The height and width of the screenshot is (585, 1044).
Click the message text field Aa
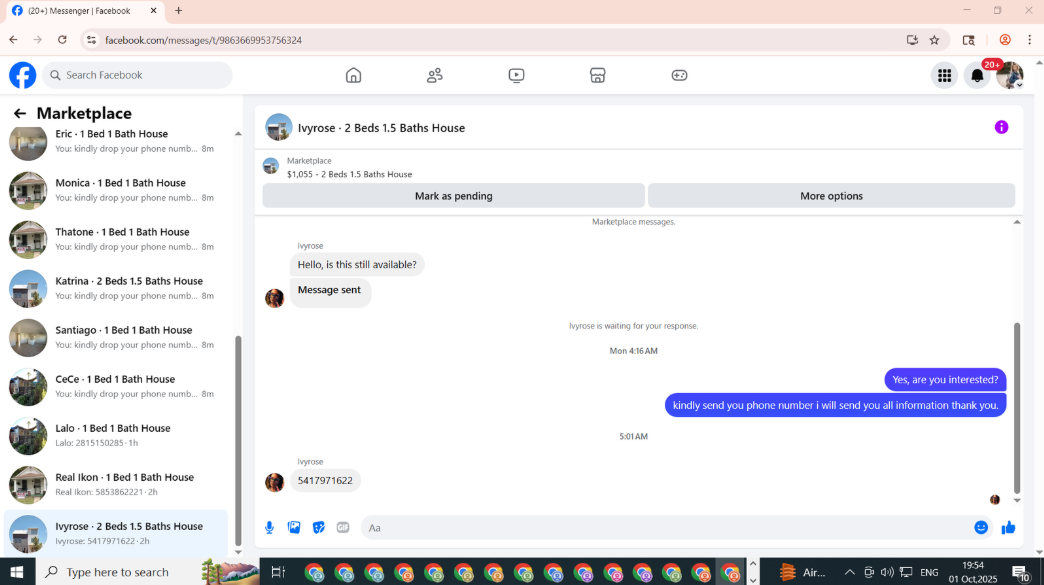(x=666, y=528)
